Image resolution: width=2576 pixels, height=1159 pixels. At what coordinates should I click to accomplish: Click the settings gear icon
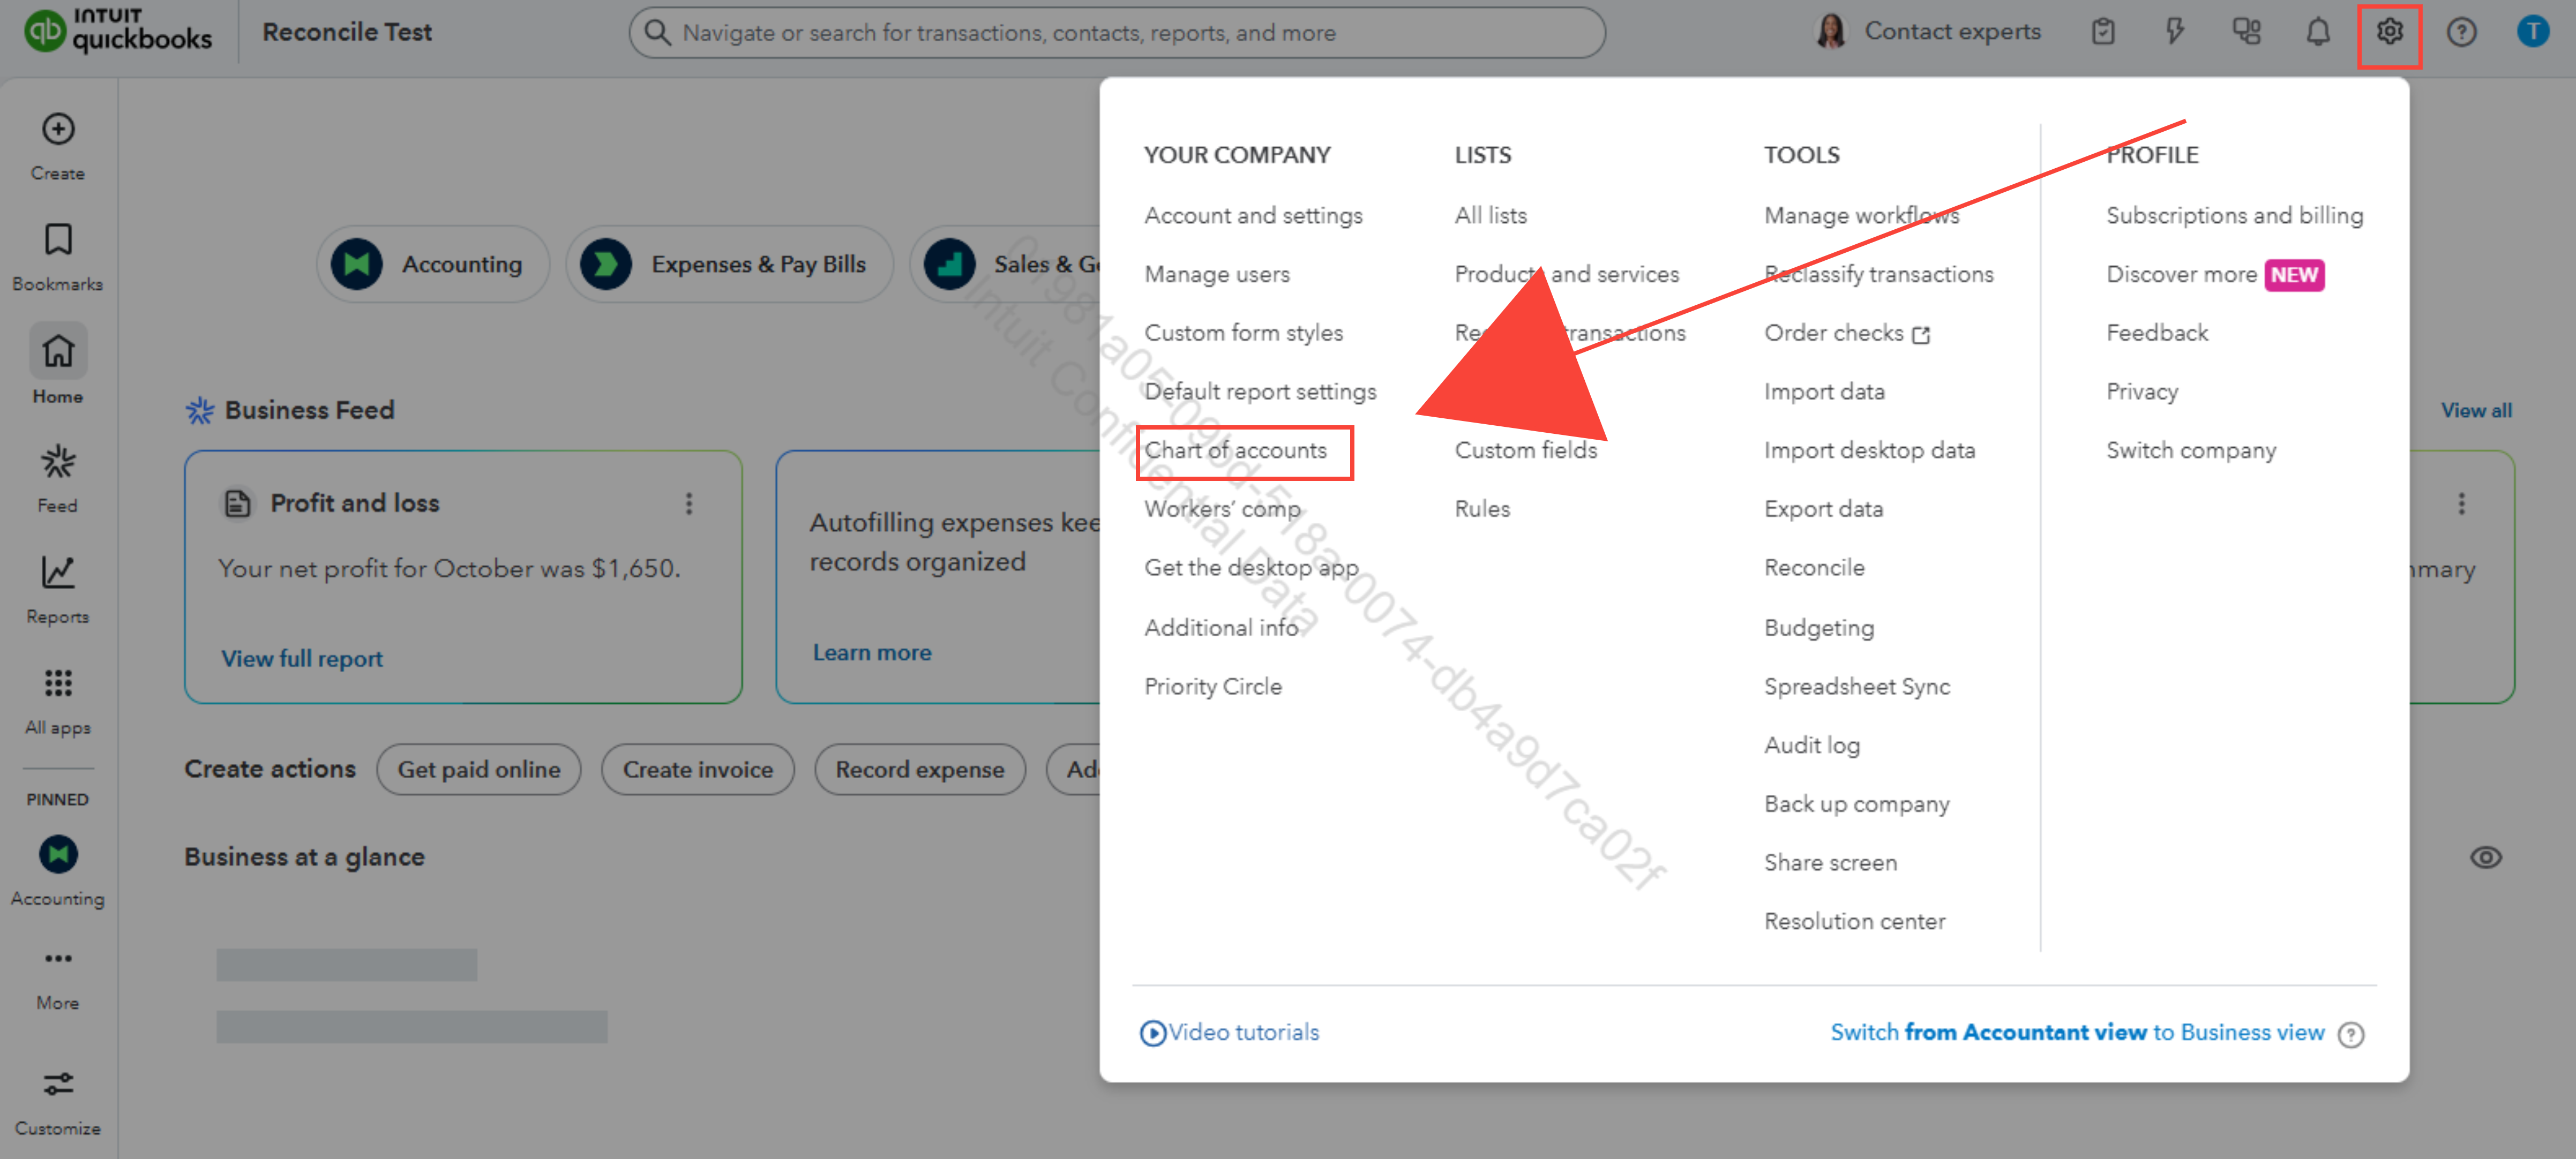coord(2388,33)
